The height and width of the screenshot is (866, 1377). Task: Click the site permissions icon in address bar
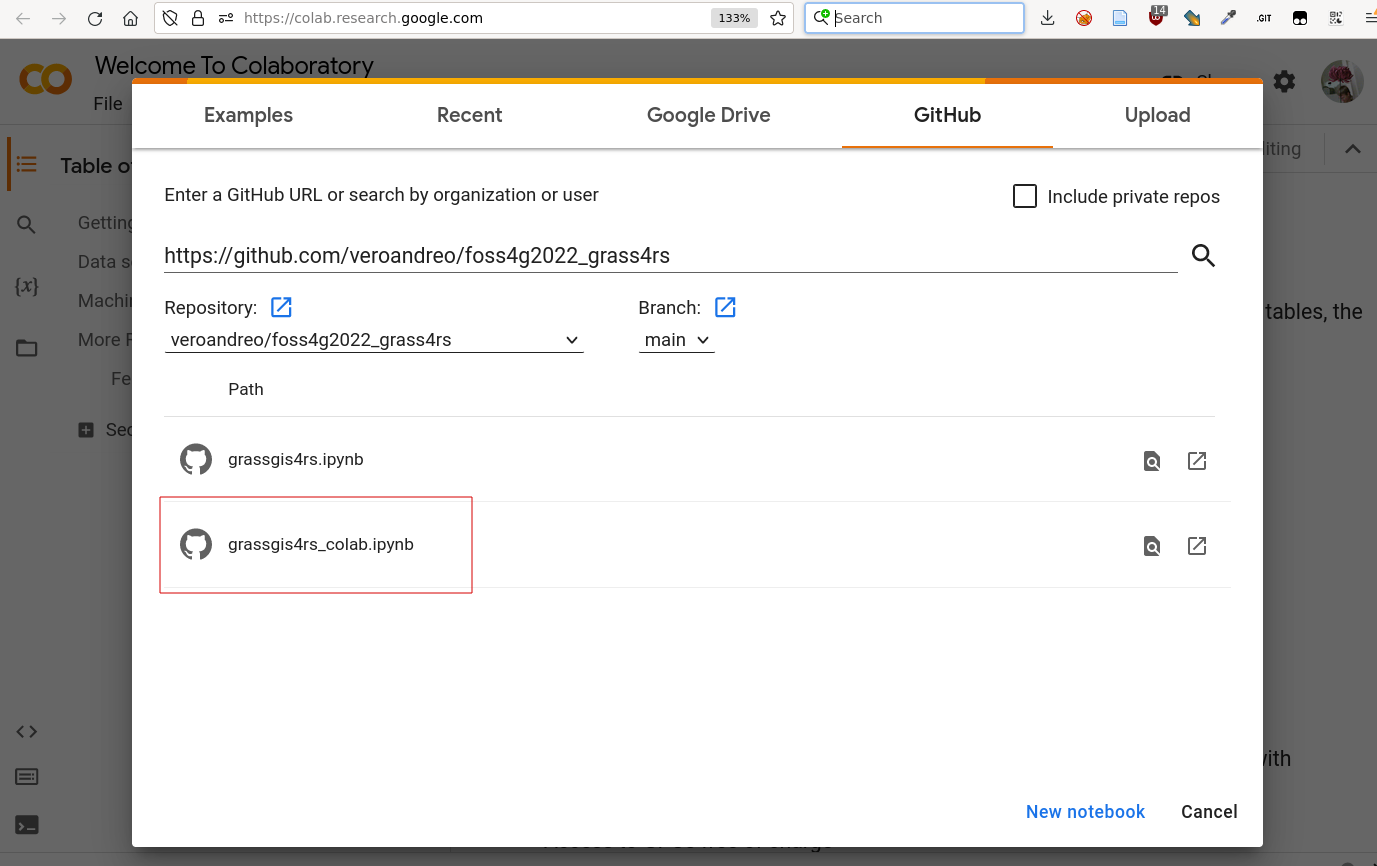(x=226, y=18)
